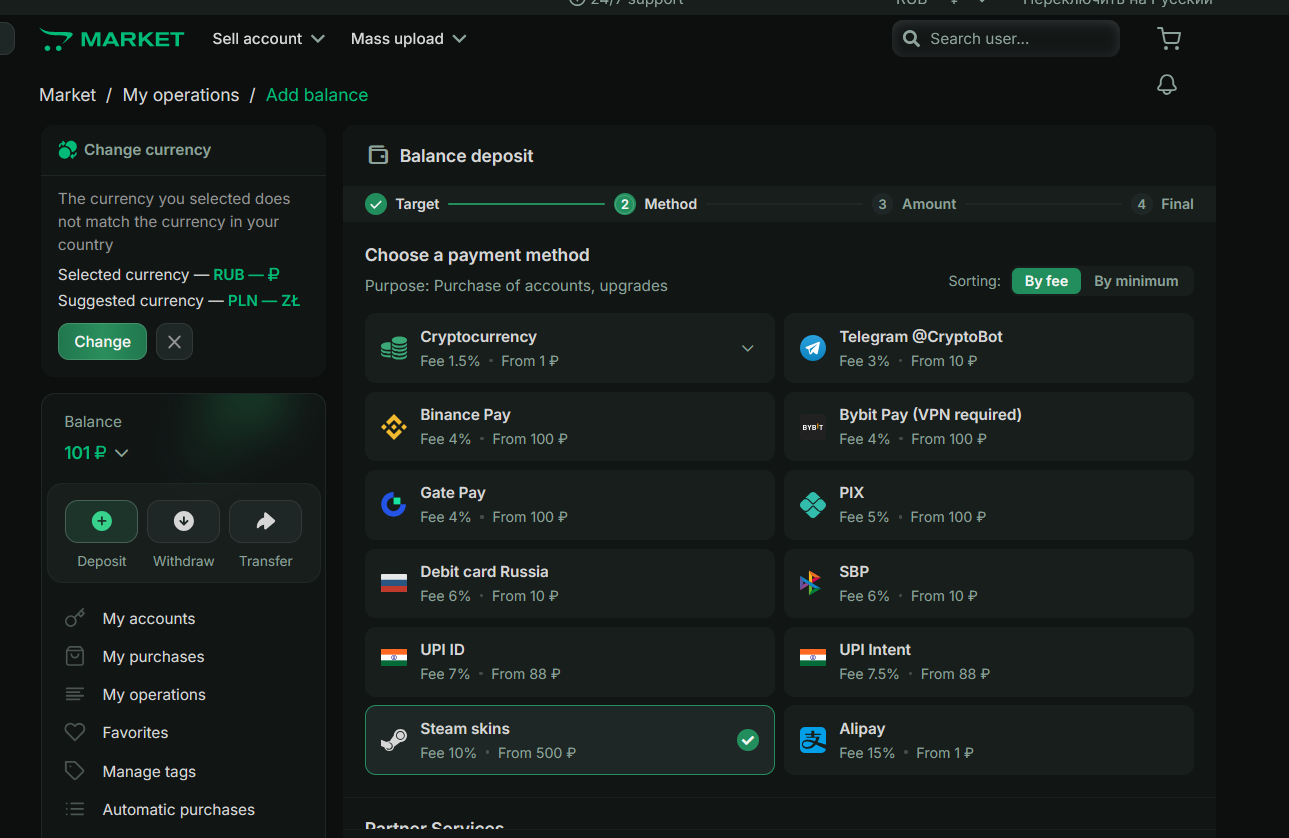Open notifications bell icon
The image size is (1289, 838).
(1167, 85)
